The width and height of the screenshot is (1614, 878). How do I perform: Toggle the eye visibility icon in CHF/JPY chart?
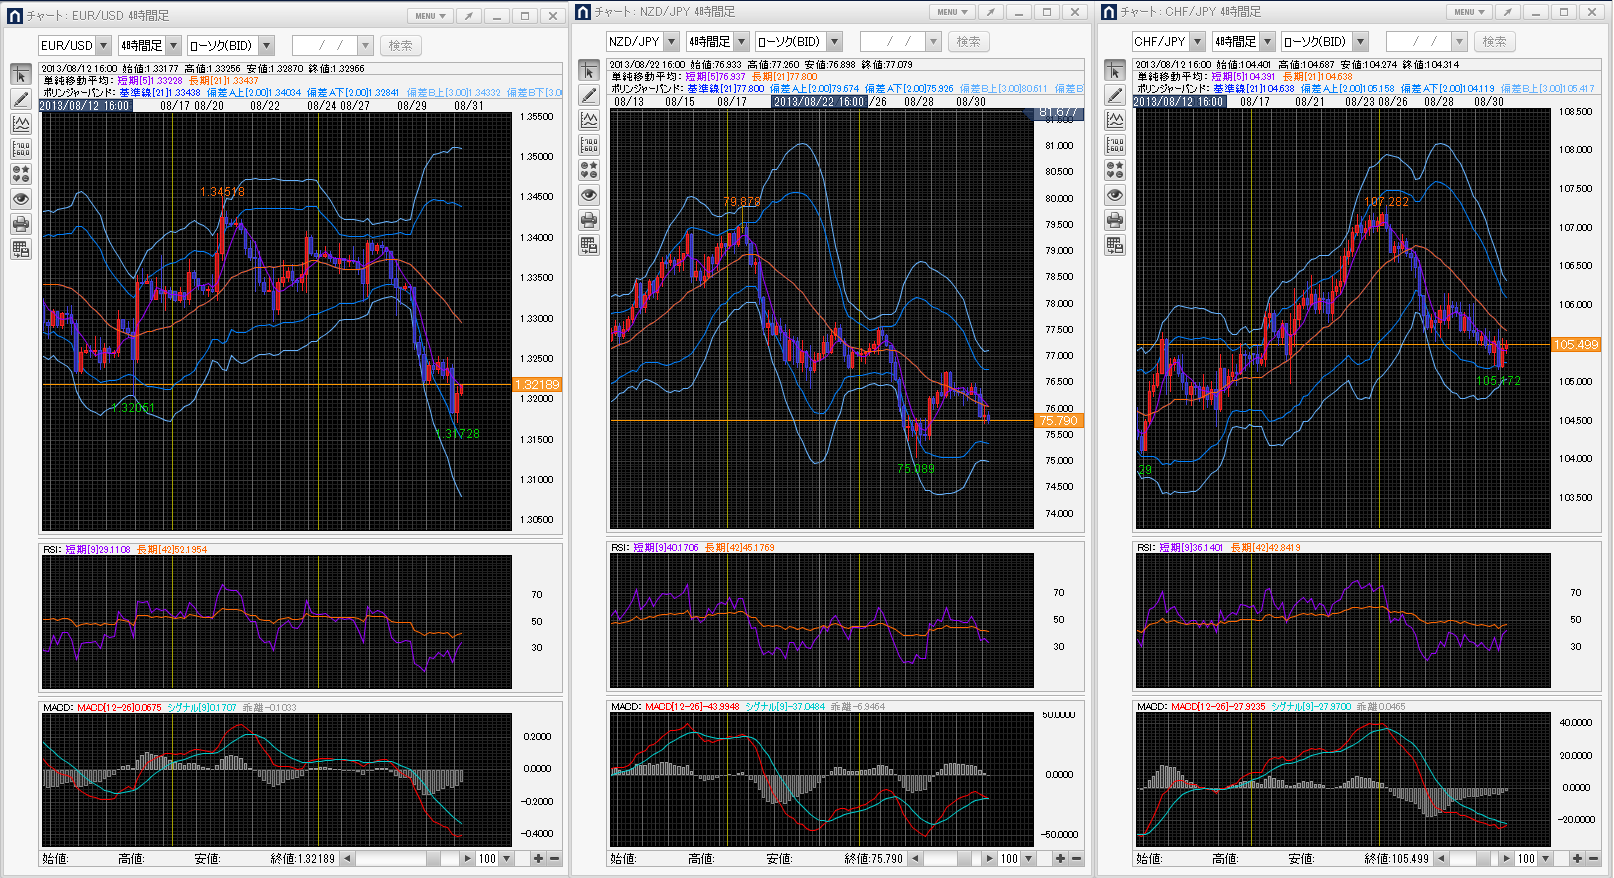pyautogui.click(x=1115, y=195)
